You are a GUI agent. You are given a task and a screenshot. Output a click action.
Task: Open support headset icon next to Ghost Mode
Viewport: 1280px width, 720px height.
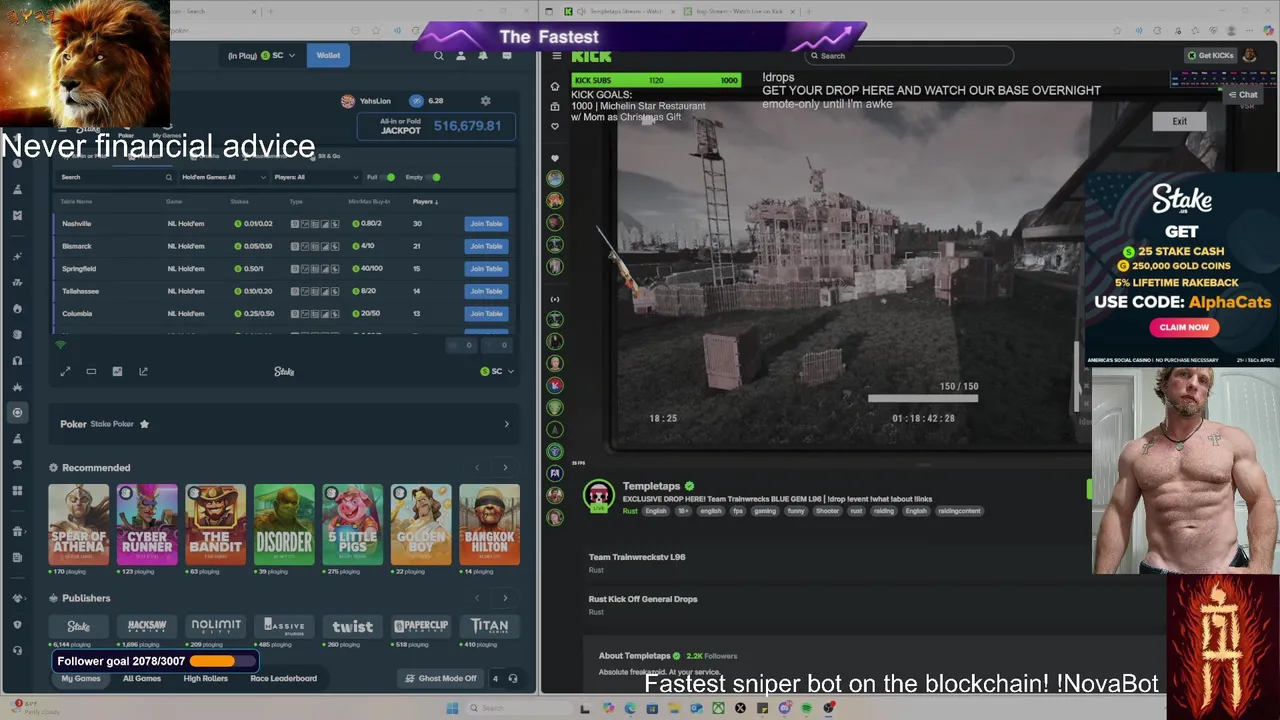pos(513,679)
